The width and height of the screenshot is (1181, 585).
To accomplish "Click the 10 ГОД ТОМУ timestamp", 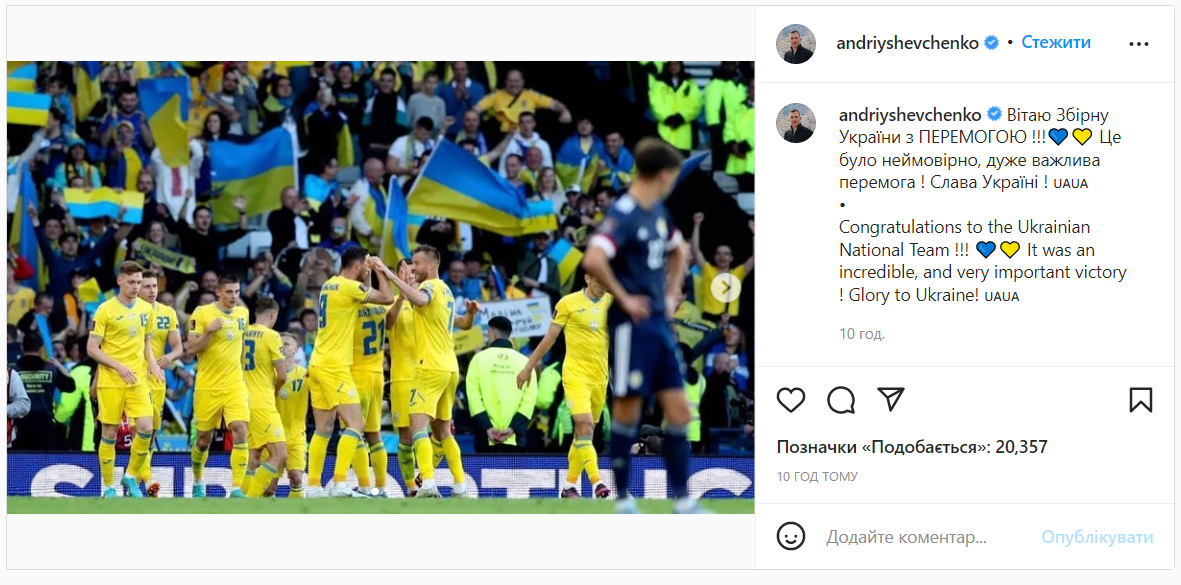I will (x=817, y=477).
